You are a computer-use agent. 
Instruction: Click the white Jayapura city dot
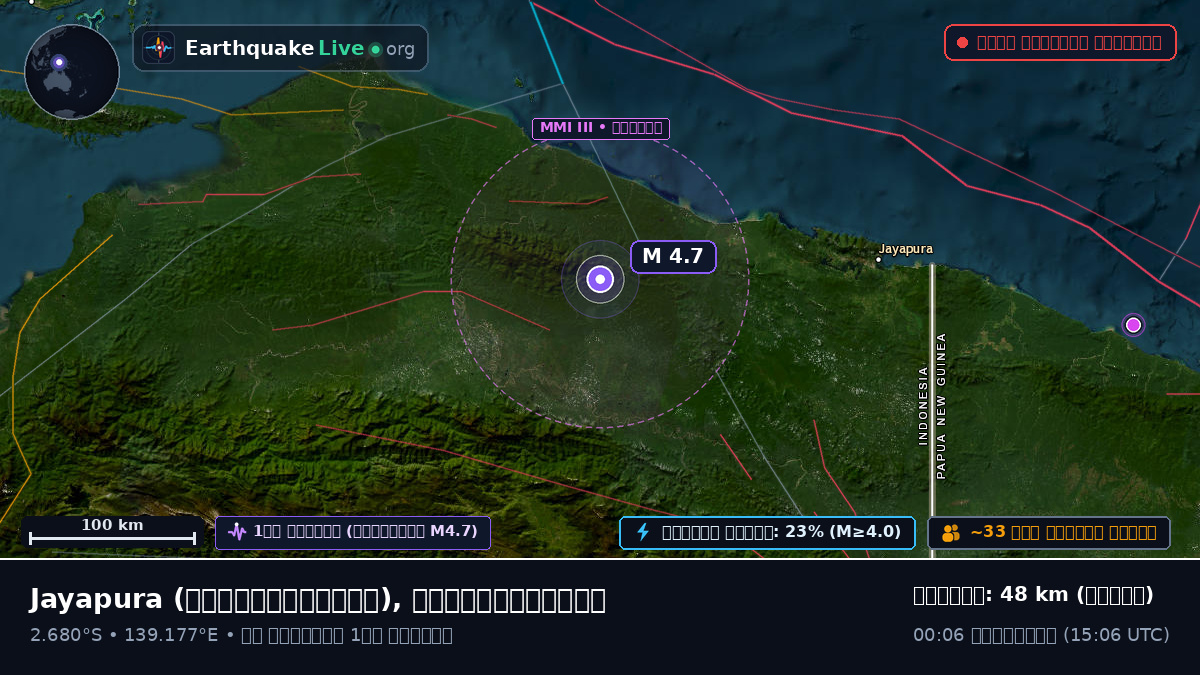879,260
